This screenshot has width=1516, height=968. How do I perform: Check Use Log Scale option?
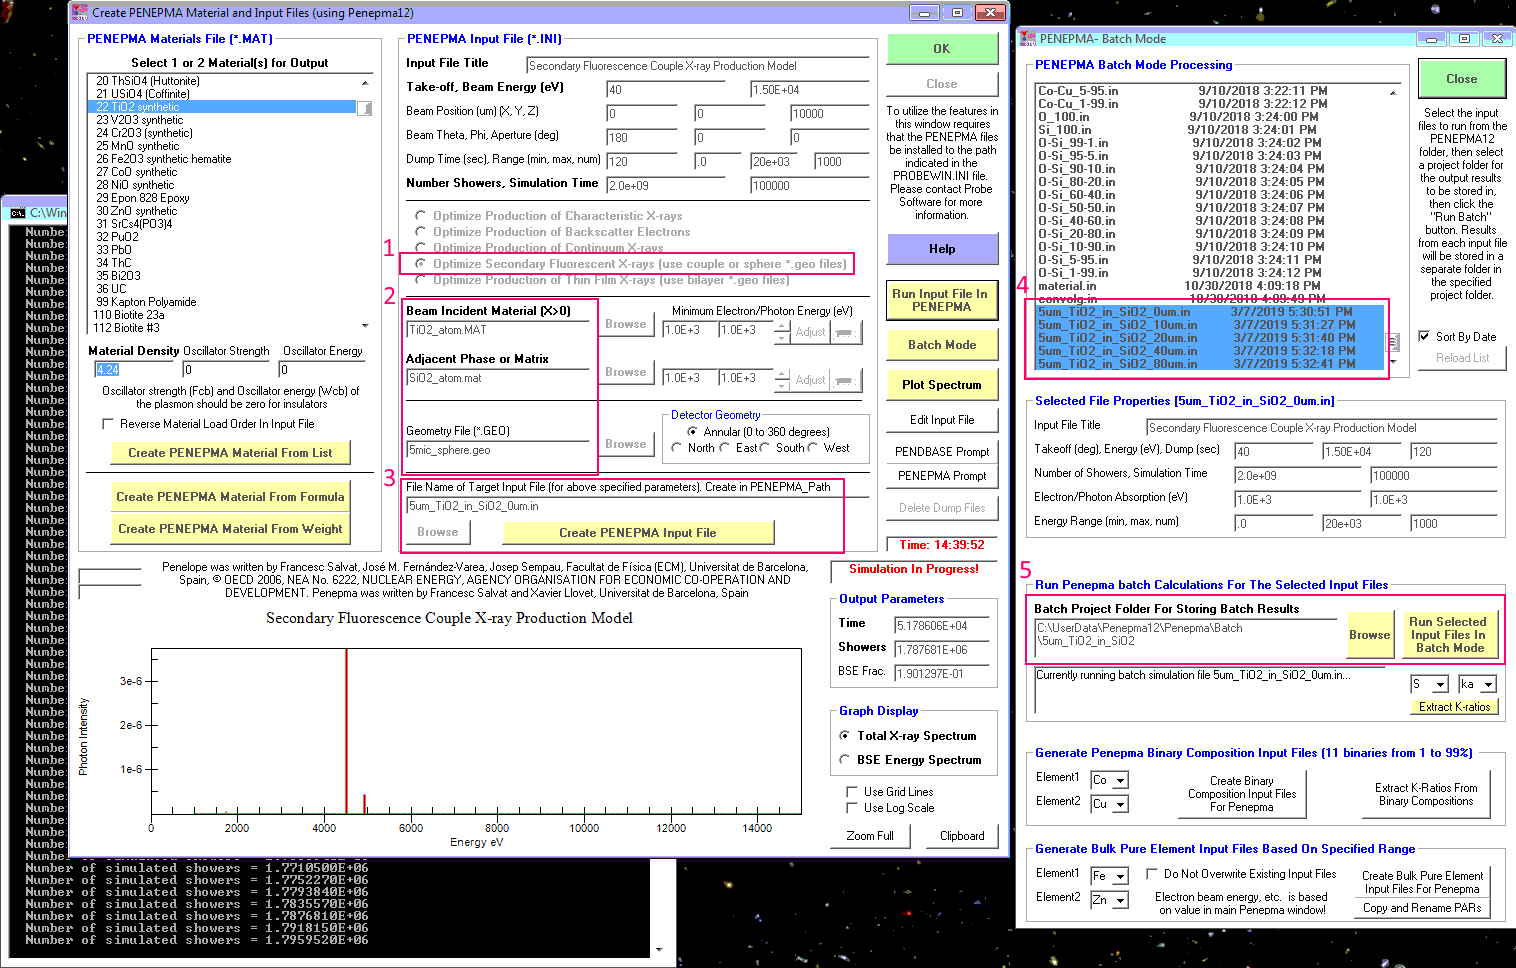coord(852,808)
